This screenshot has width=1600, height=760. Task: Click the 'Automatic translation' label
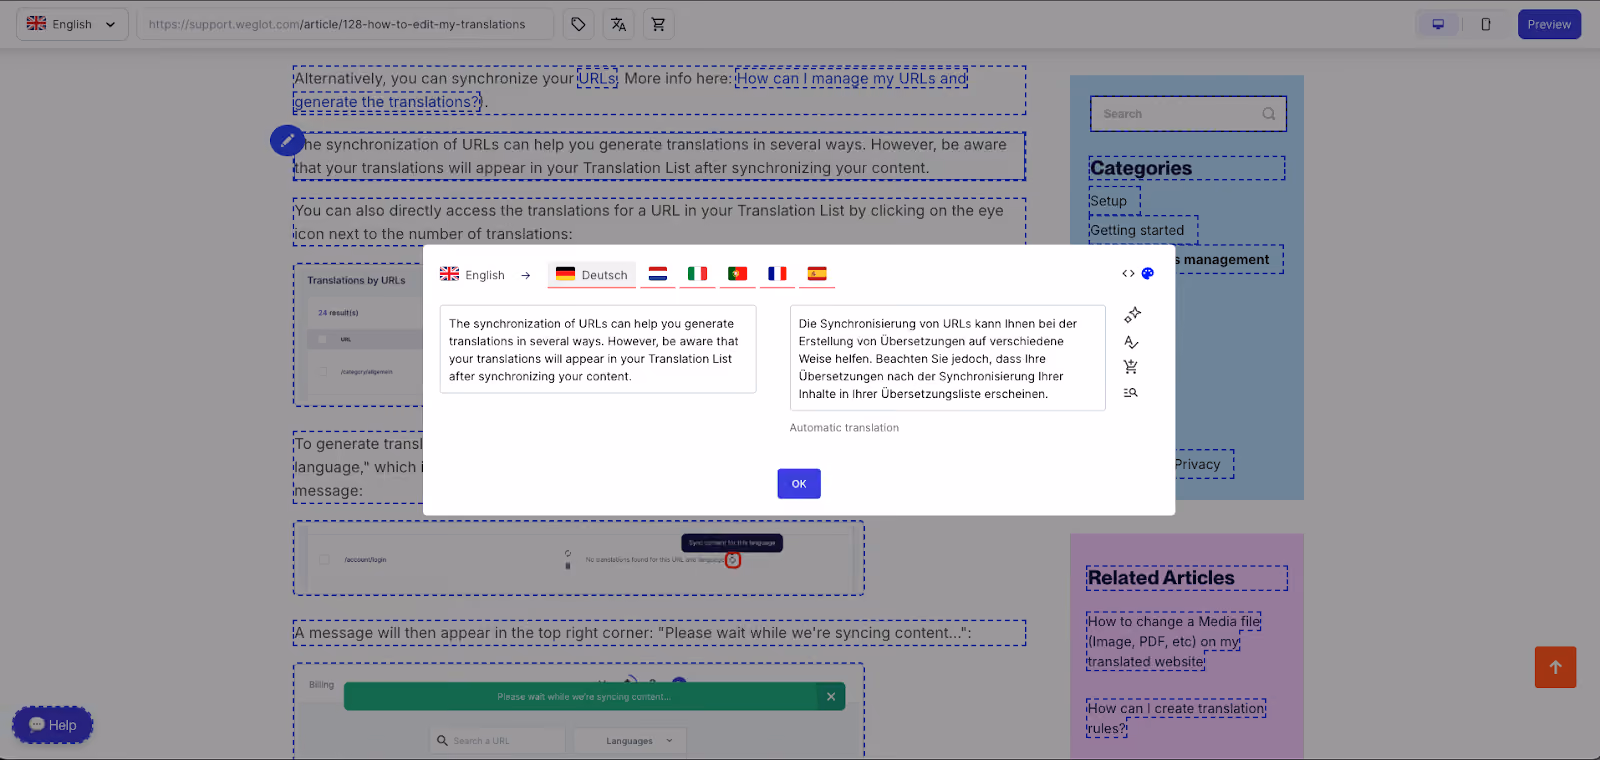click(x=844, y=428)
